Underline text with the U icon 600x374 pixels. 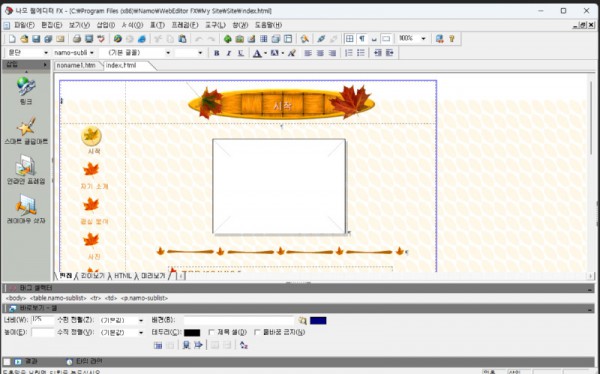pyautogui.click(x=241, y=53)
